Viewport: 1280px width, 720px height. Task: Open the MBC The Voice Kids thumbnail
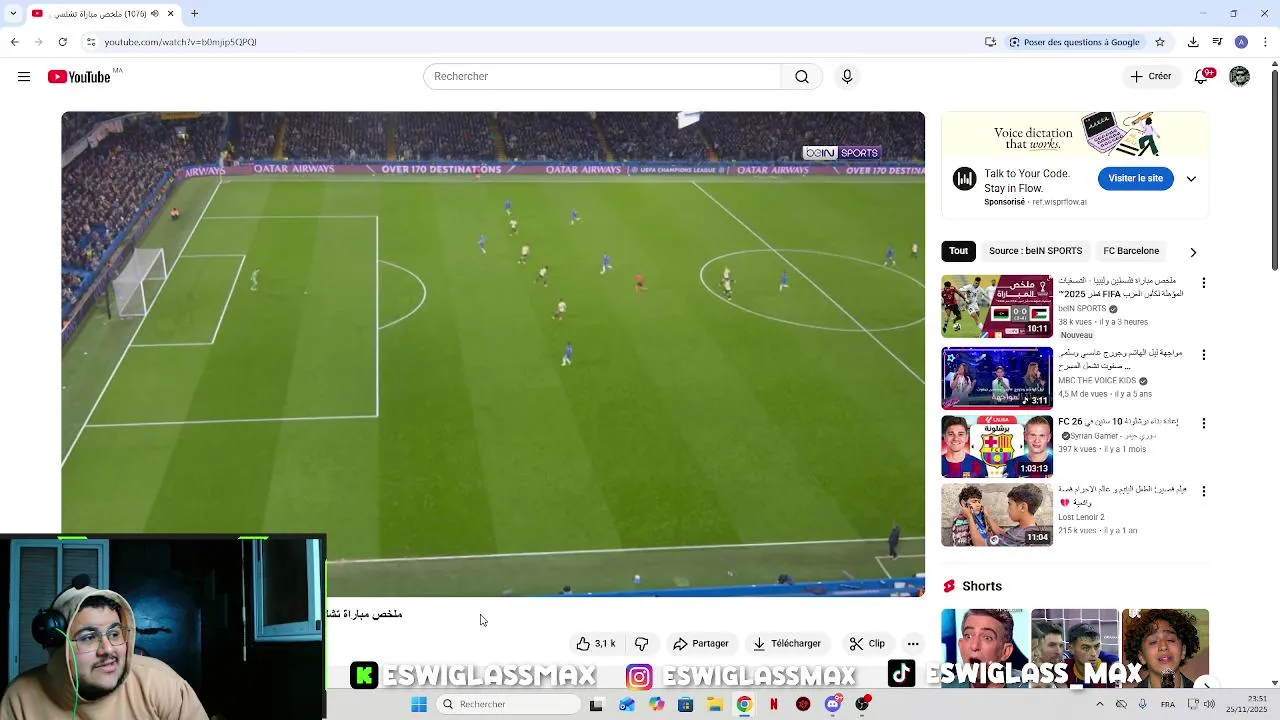point(997,378)
